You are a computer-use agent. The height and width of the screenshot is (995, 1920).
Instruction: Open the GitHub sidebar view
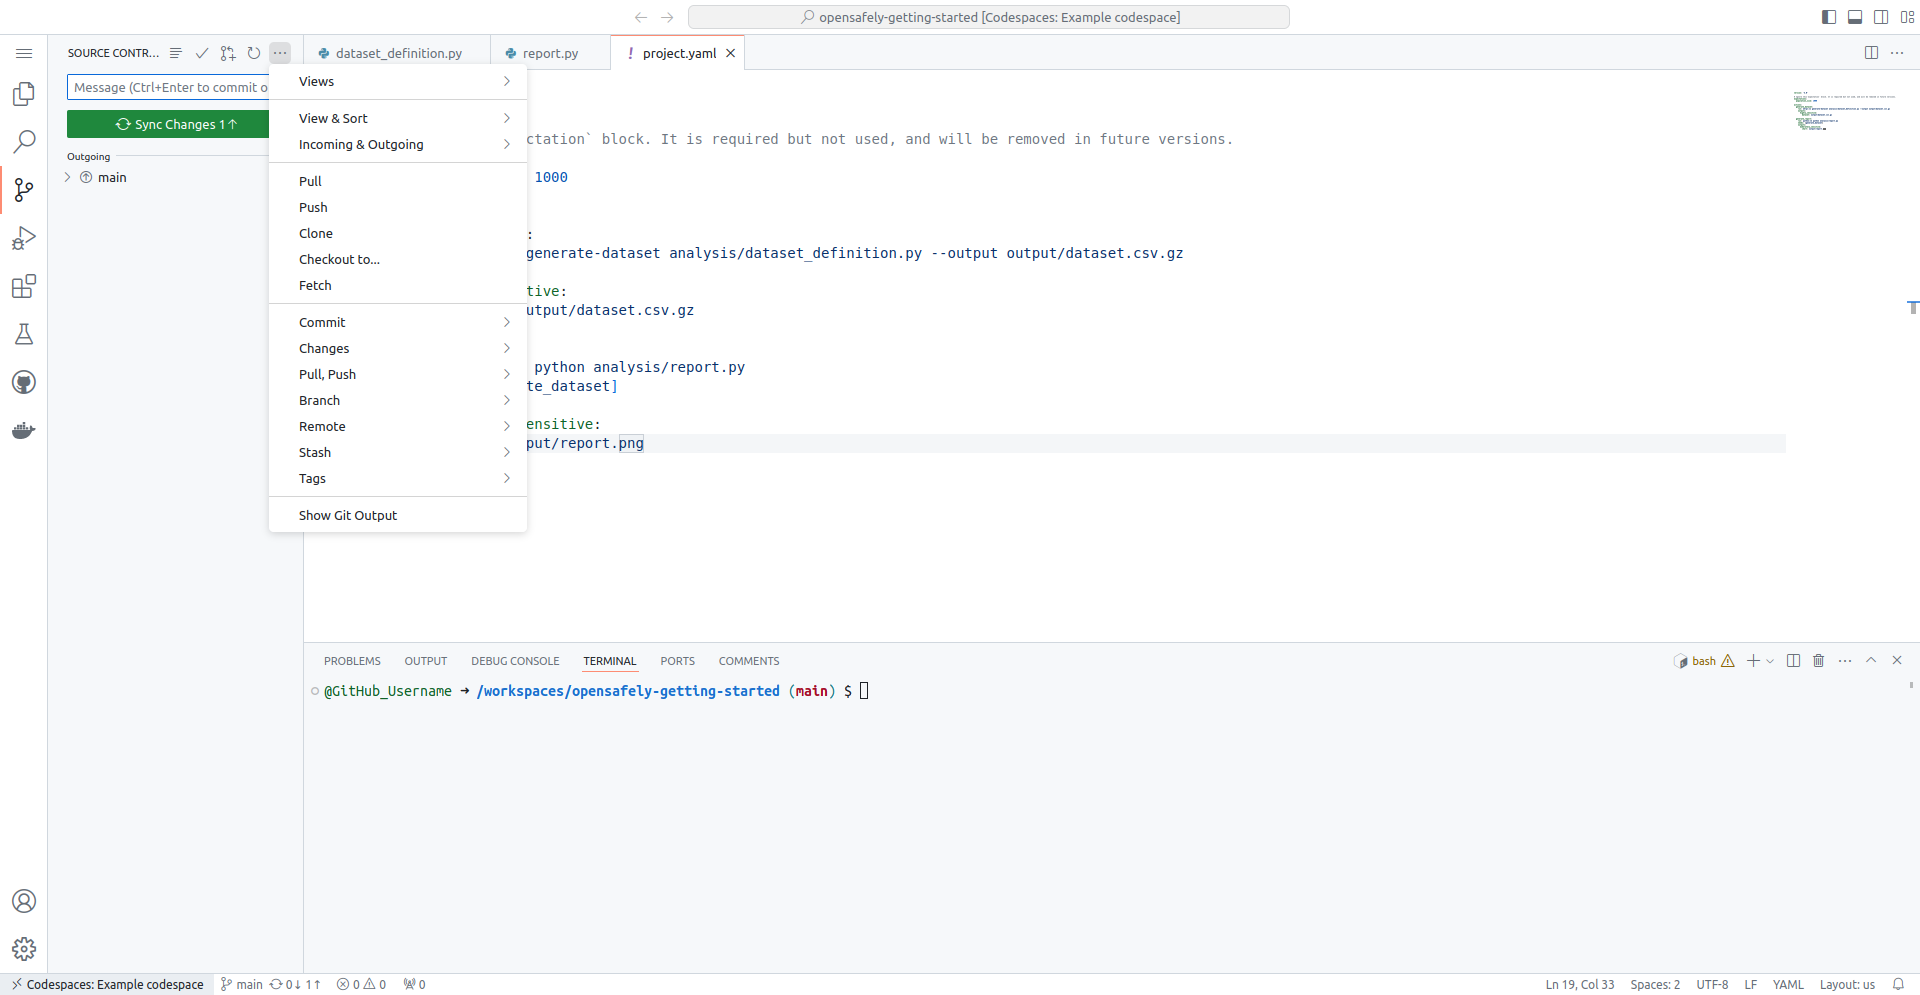[24, 382]
